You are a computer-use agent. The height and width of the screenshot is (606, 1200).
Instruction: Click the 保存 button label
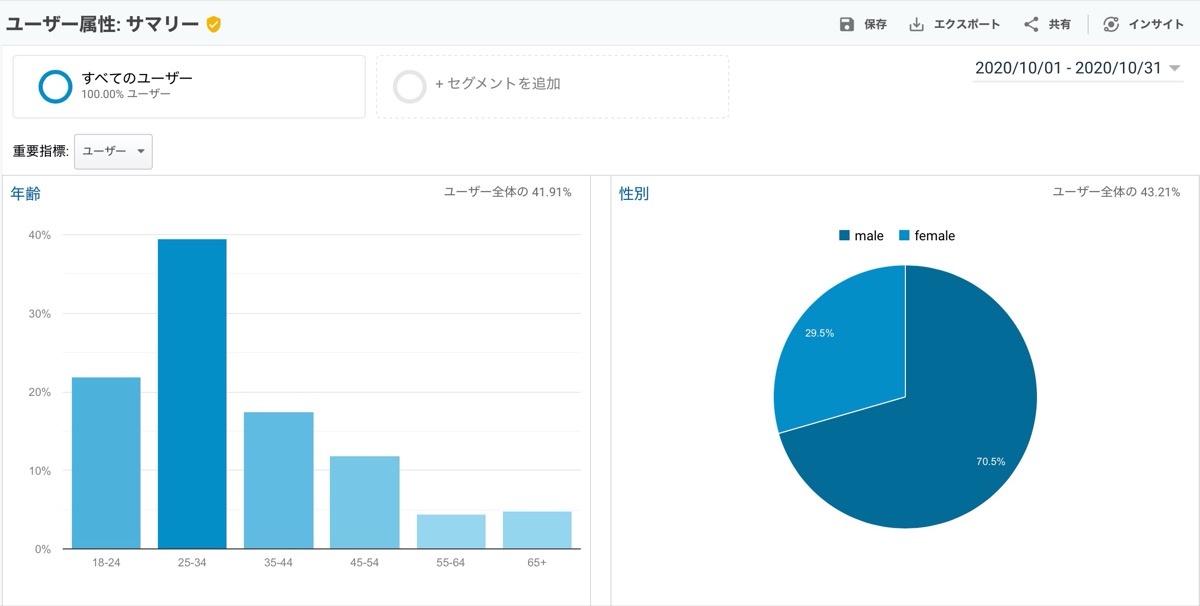point(876,24)
